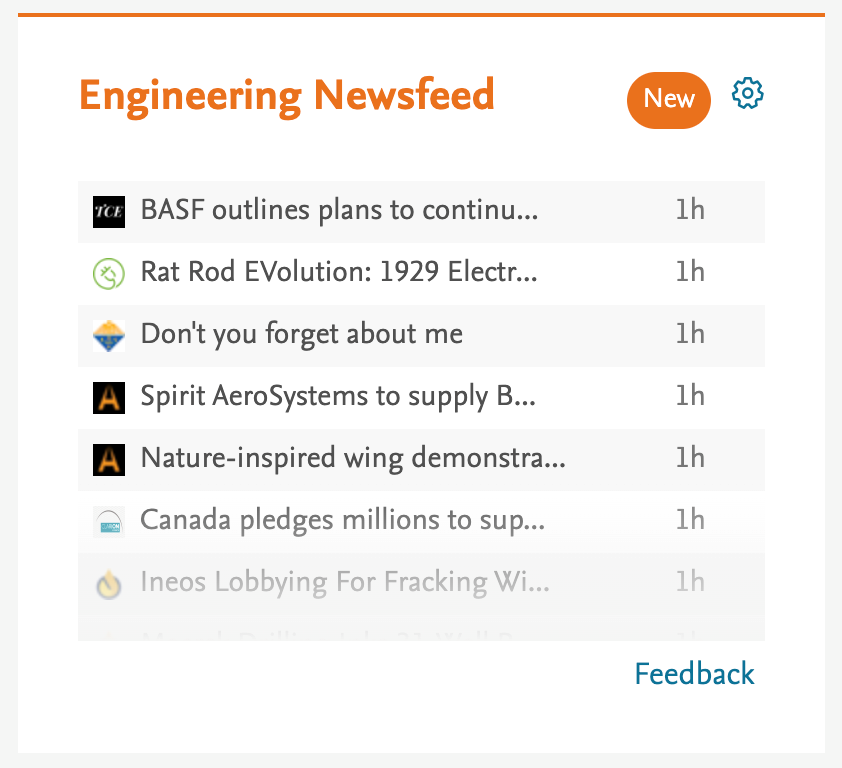Click the 1h timestamp on Canada row

tap(690, 520)
